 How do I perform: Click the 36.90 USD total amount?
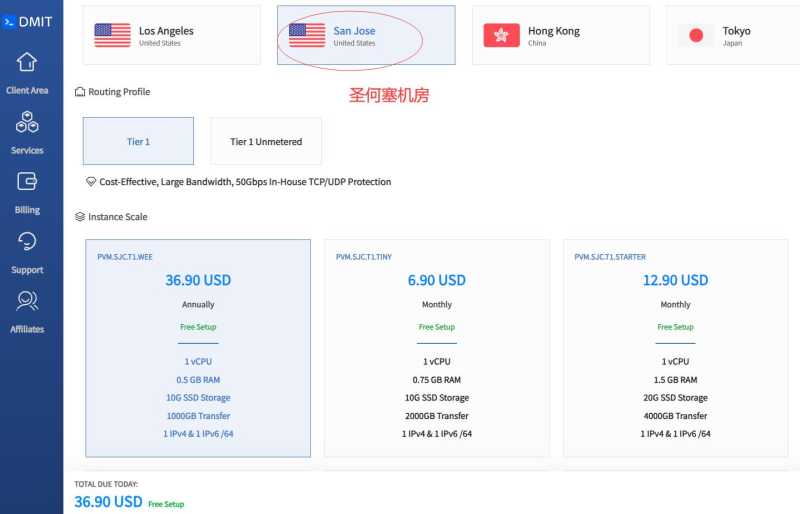tap(108, 502)
